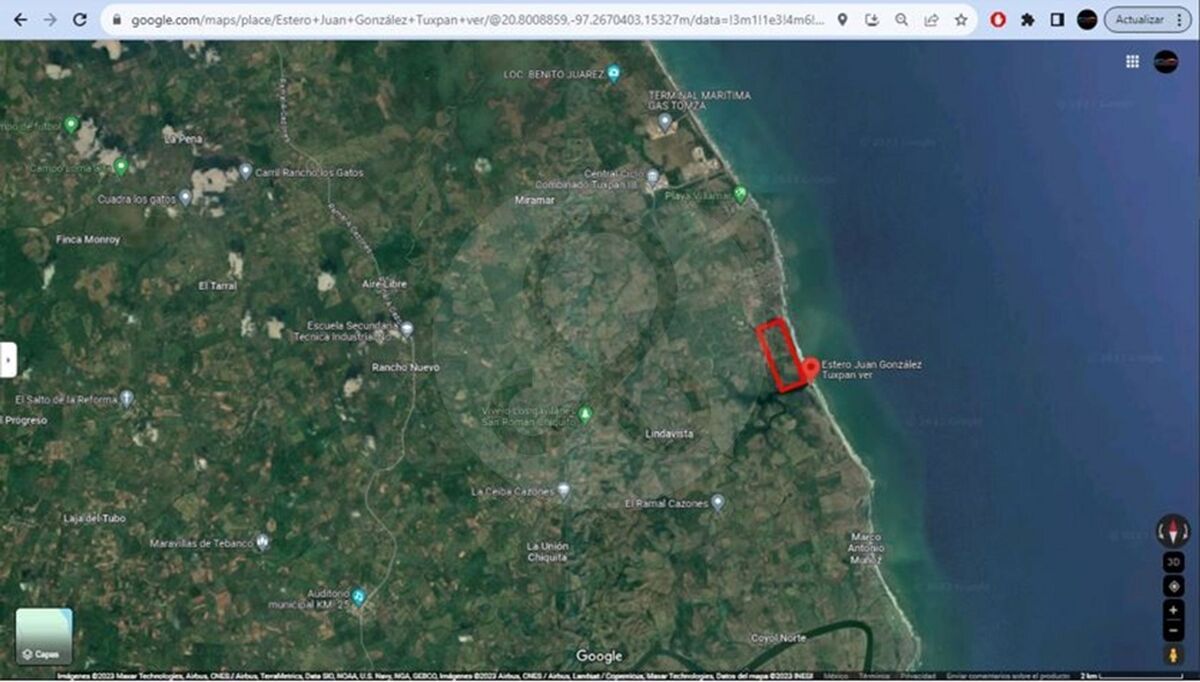Screen dimensions: 1200x682
Task: Expand the collapsed side panel arrow
Action: coord(8,359)
